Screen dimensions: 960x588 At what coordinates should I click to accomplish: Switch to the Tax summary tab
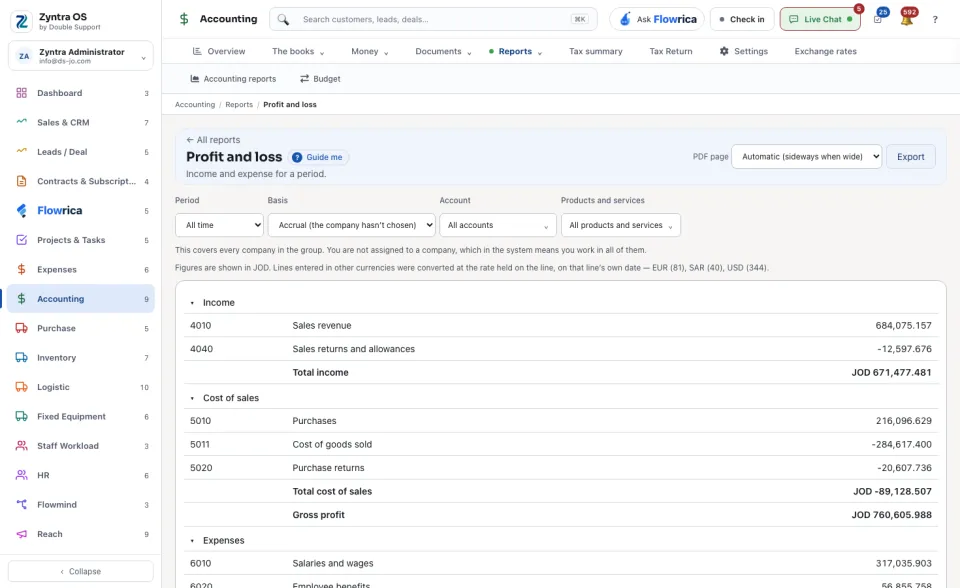point(596,51)
